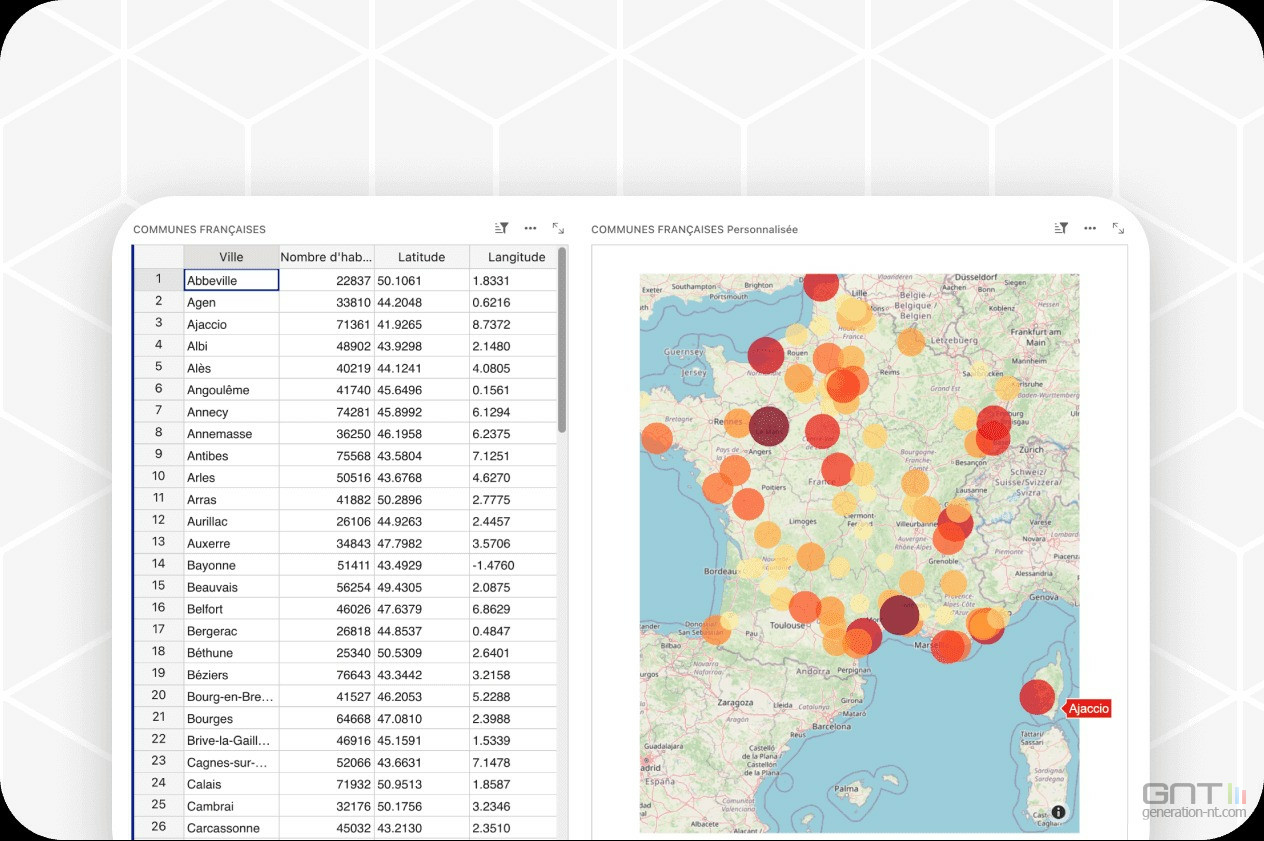Select the Auxerre cell
Screen dimensions: 1264x841
(x=231, y=543)
